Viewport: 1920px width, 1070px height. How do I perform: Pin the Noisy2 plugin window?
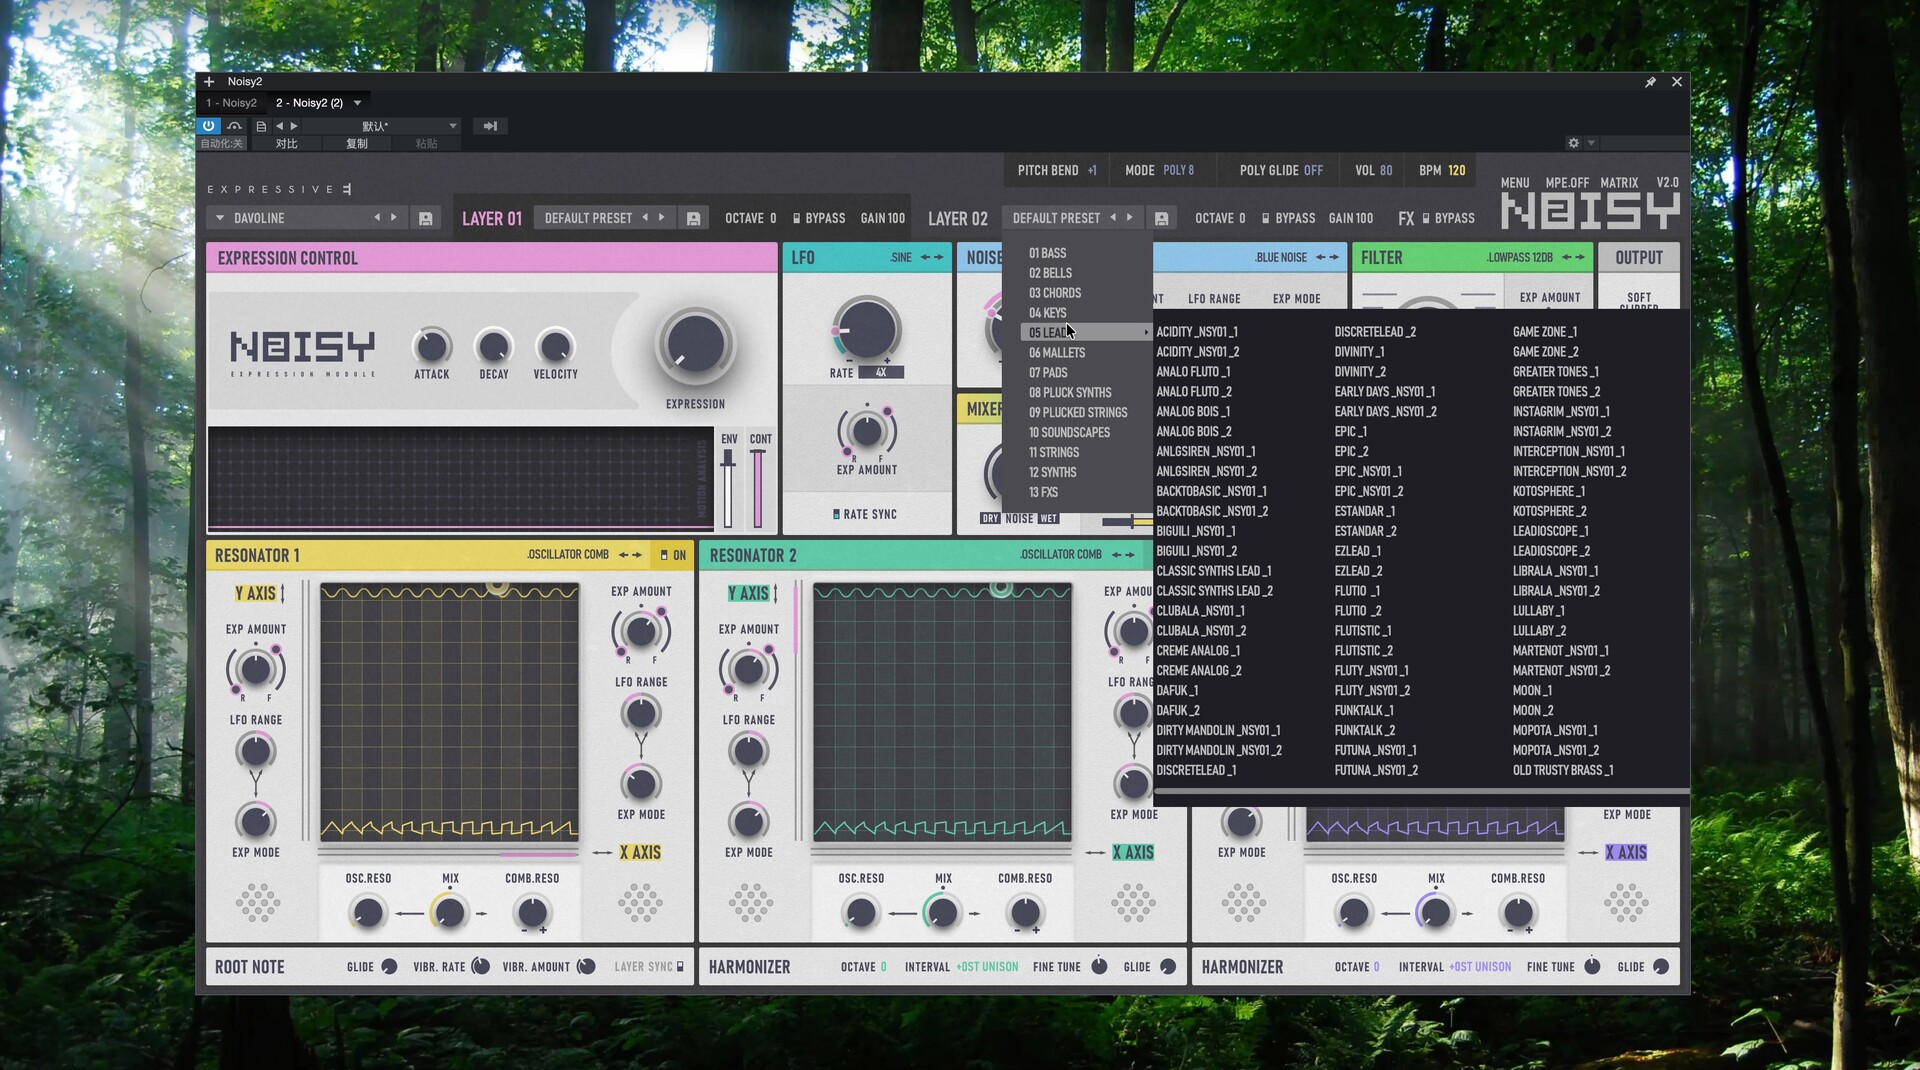click(x=1650, y=82)
